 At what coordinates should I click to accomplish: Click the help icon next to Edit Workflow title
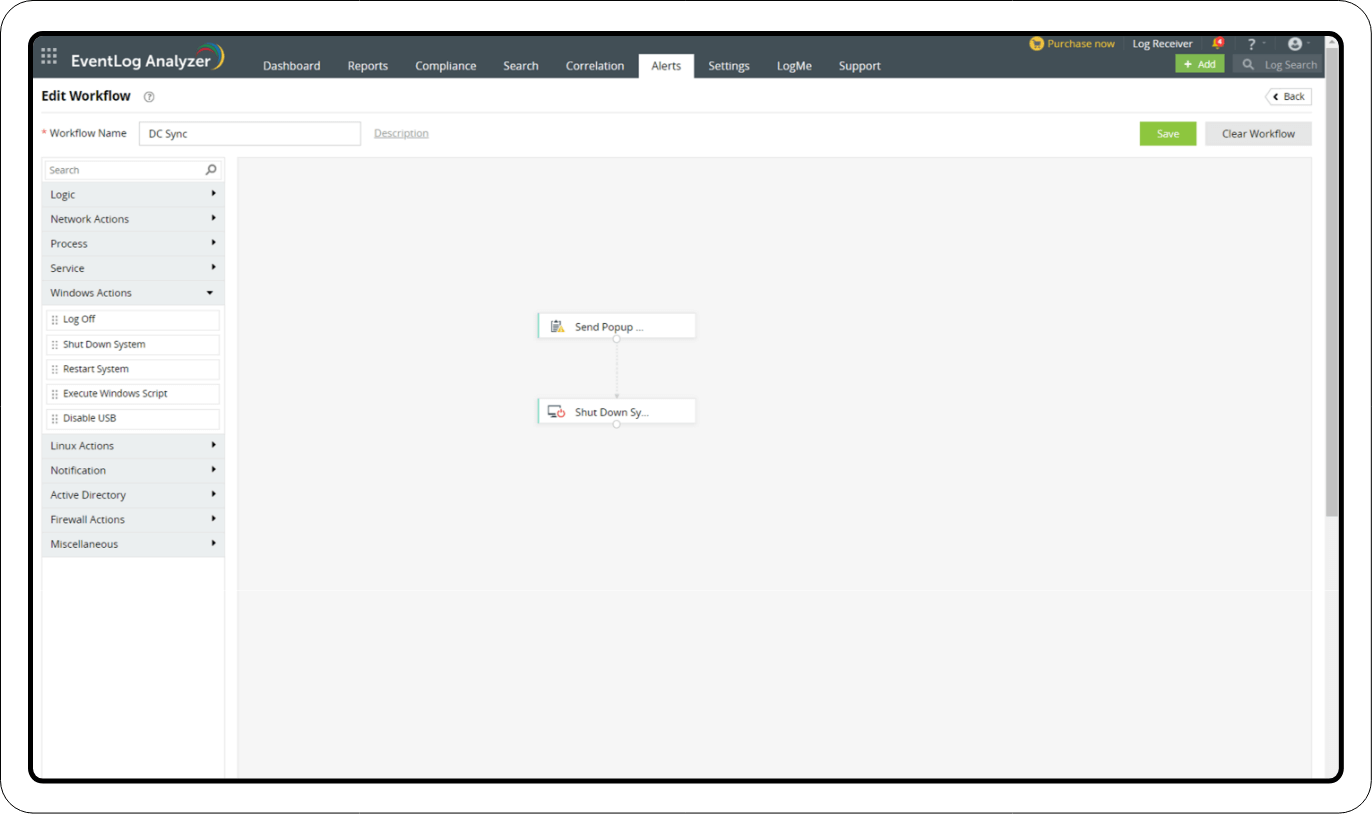click(148, 96)
